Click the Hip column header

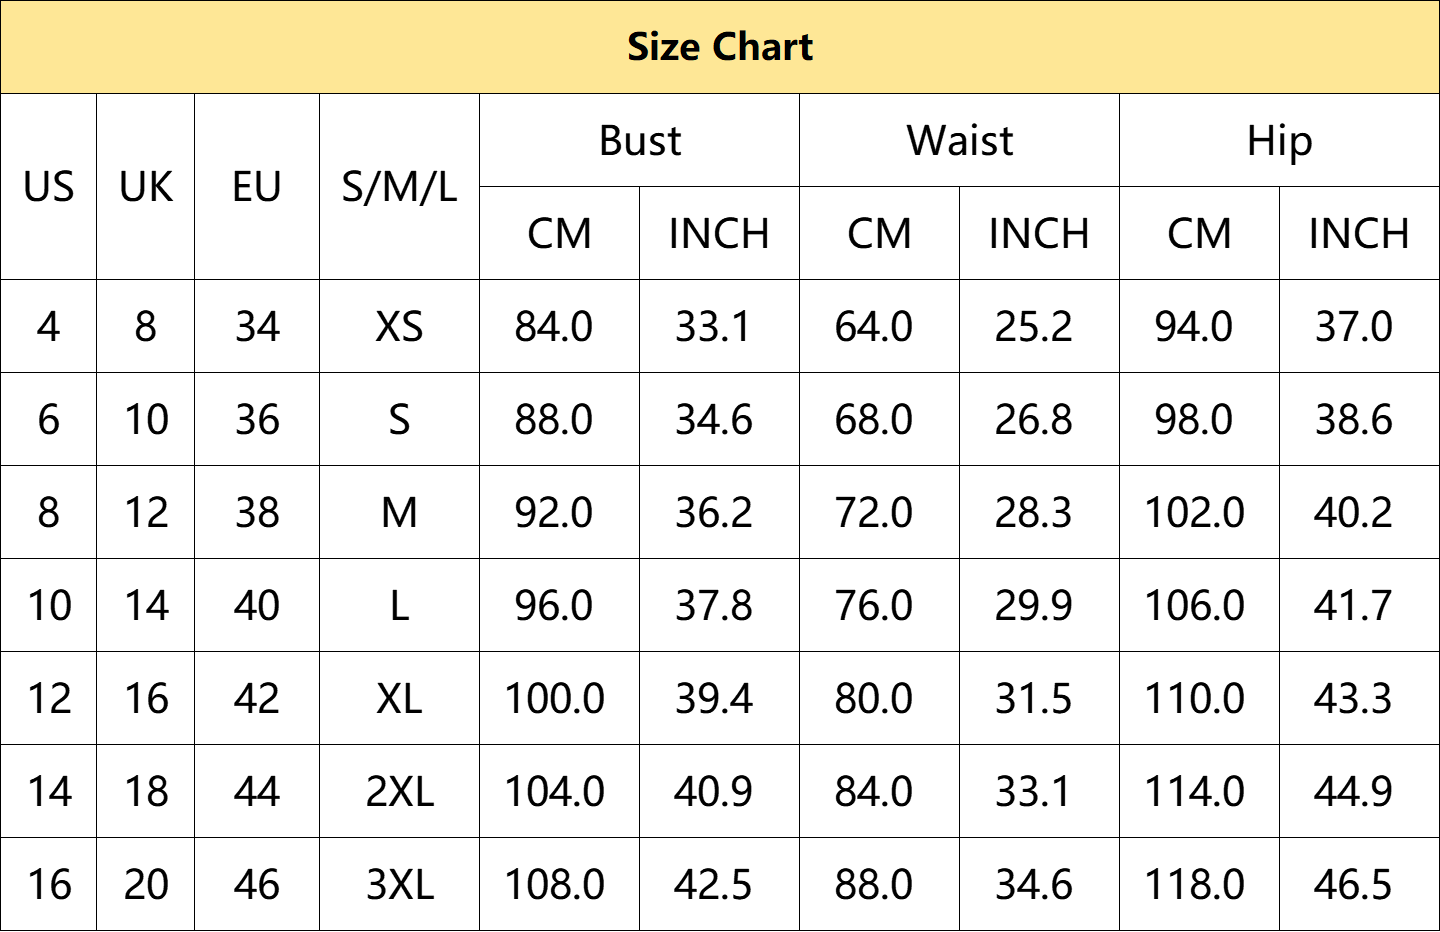tap(1279, 141)
